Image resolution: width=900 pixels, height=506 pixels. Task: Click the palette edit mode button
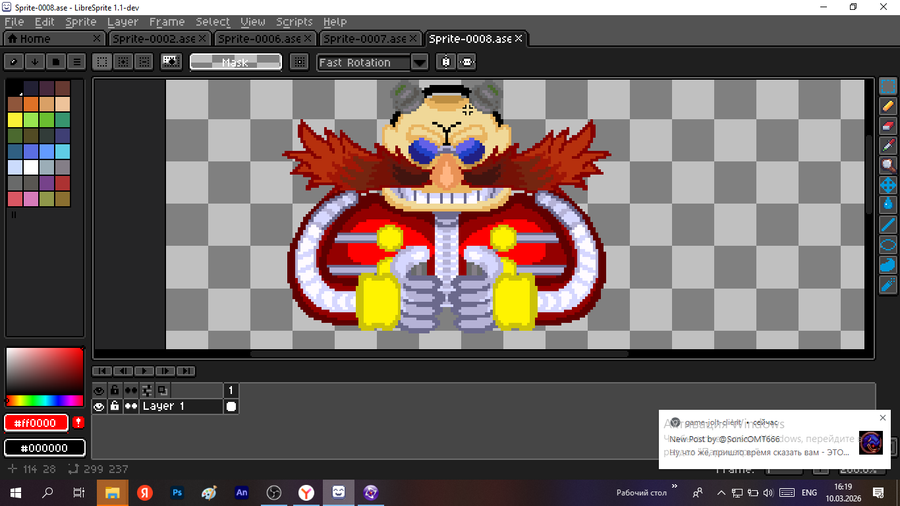(14, 61)
